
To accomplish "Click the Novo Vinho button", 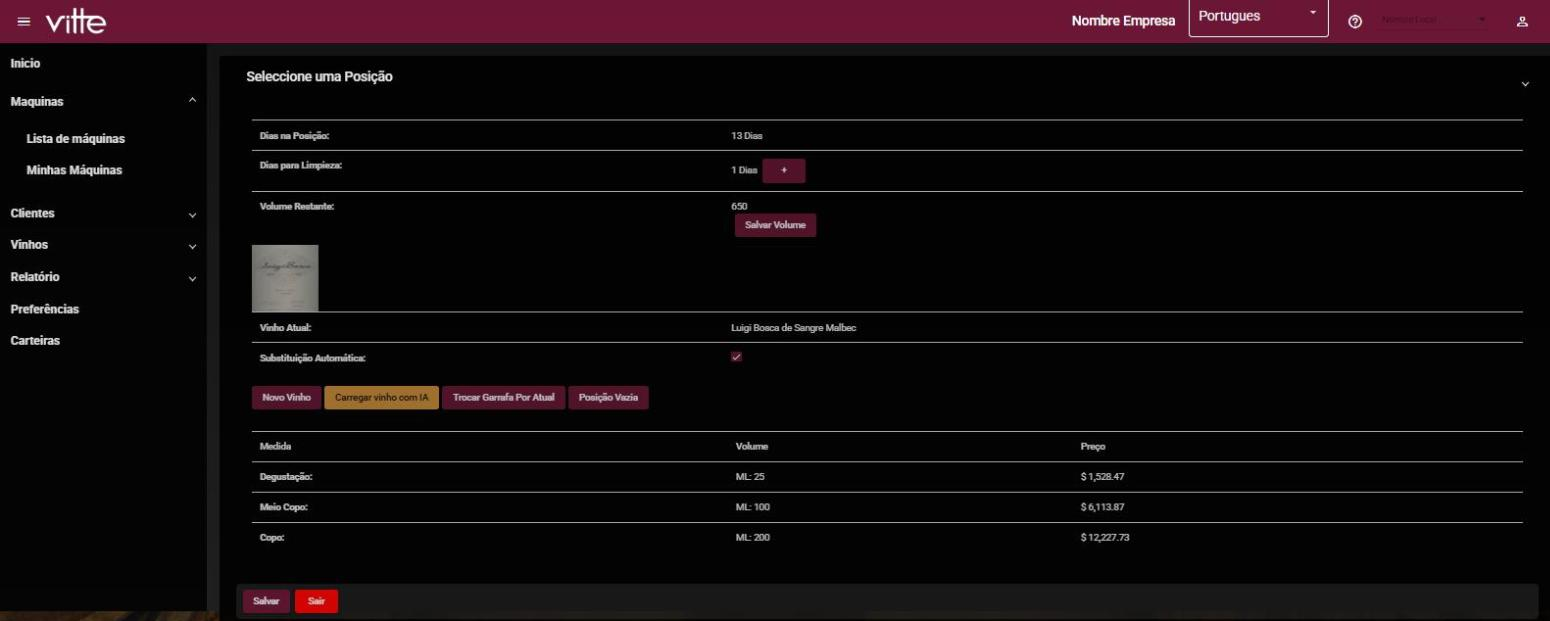I will [x=286, y=398].
